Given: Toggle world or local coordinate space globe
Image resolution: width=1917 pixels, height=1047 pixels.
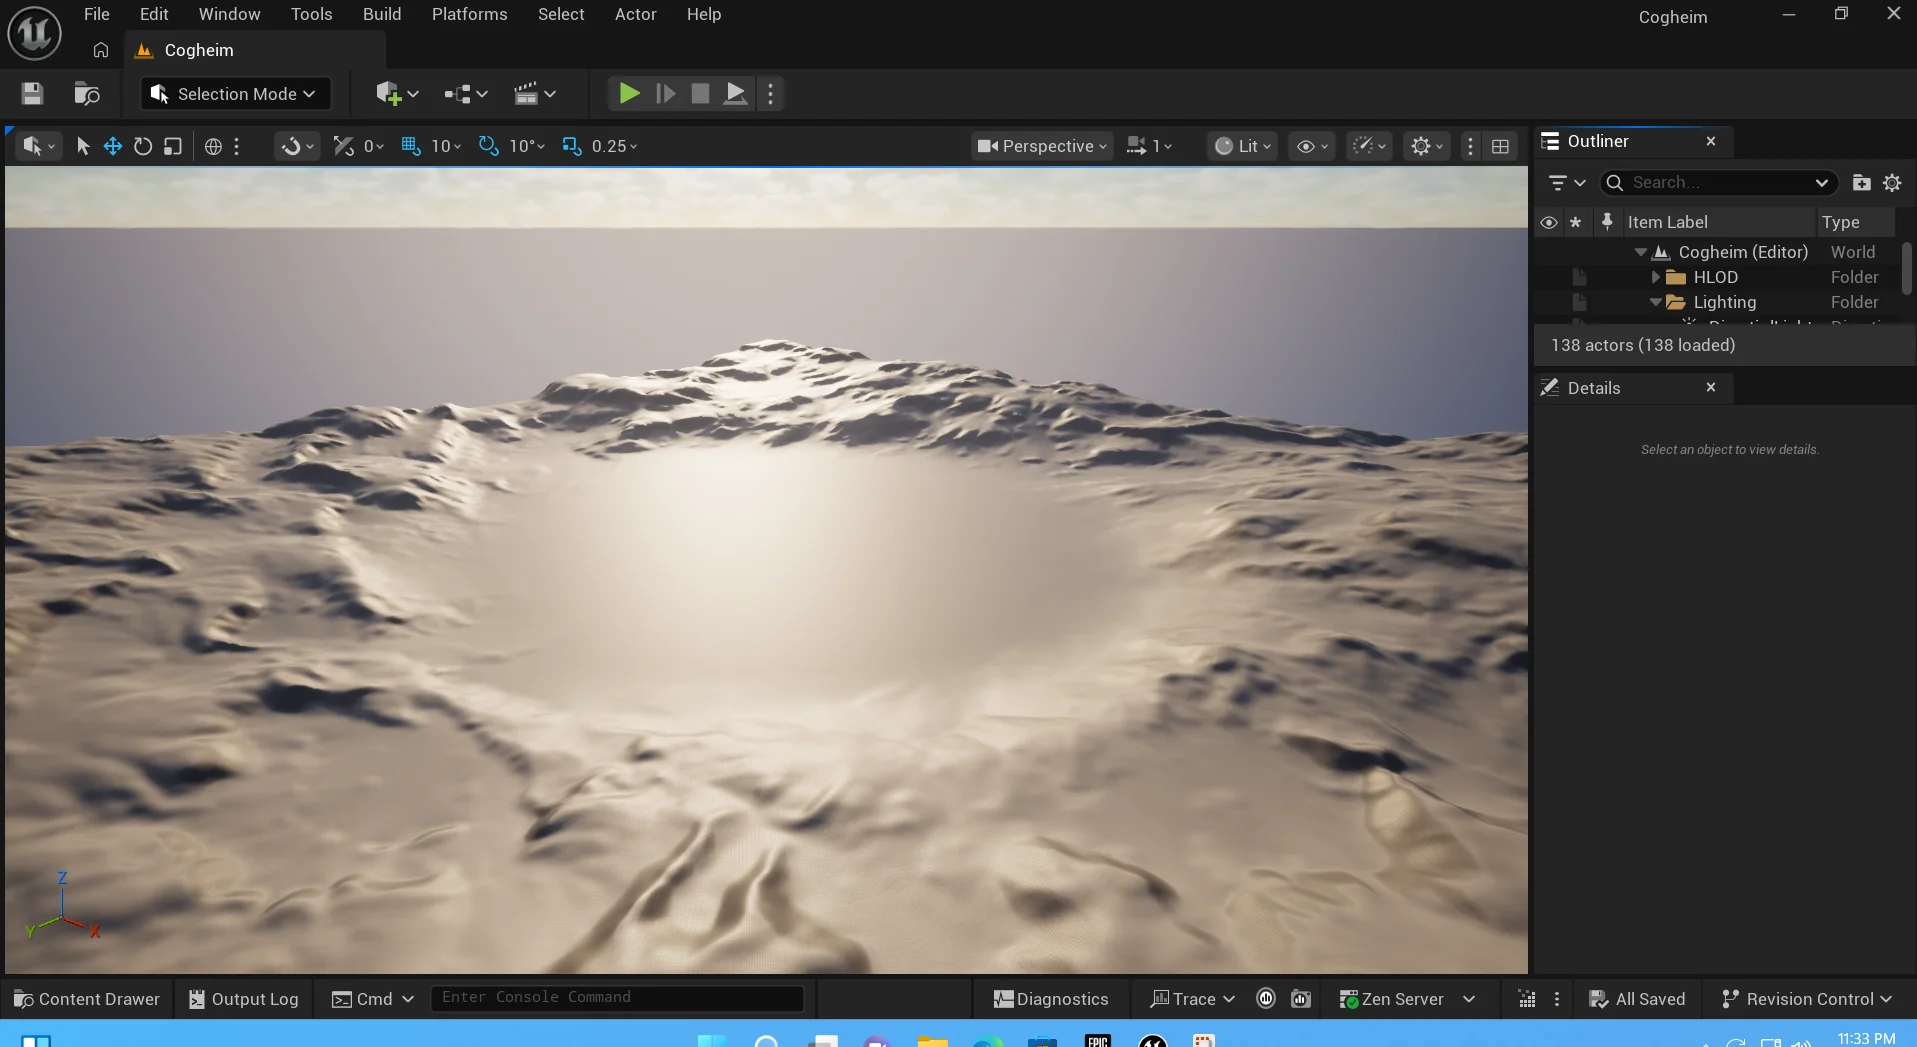Looking at the screenshot, I should (213, 146).
